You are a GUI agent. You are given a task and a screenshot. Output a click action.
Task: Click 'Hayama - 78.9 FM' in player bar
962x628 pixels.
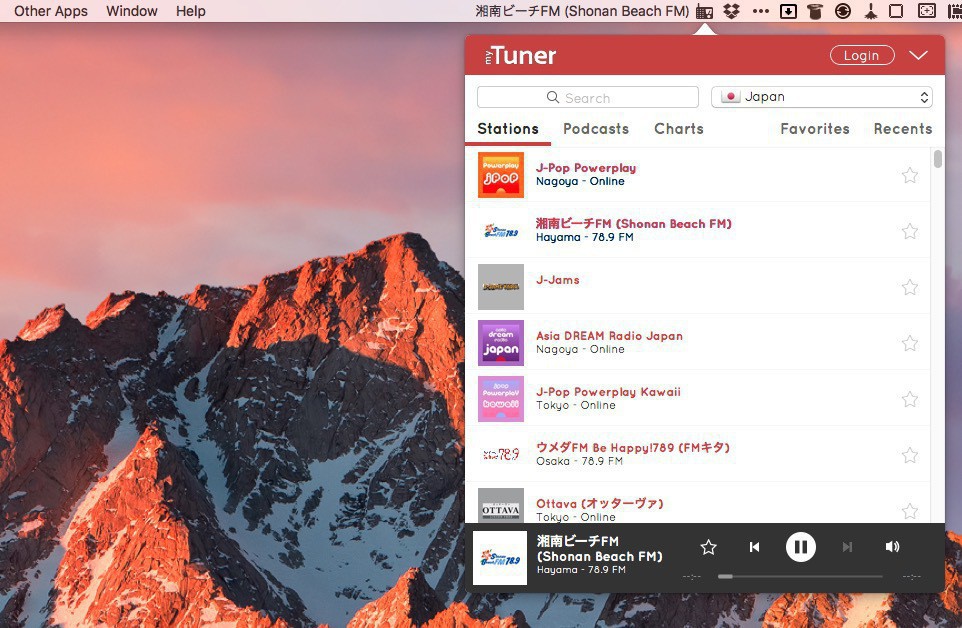581,570
